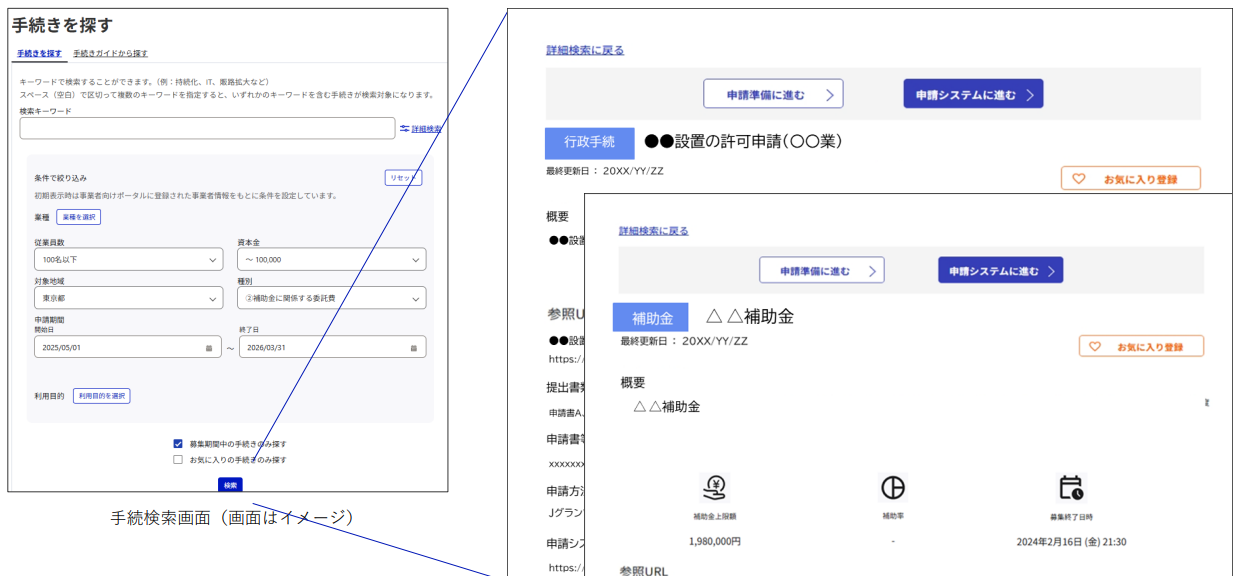Click the 検索キーワード input field
This screenshot has height=576, width=1240.
pyautogui.click(x=207, y=128)
